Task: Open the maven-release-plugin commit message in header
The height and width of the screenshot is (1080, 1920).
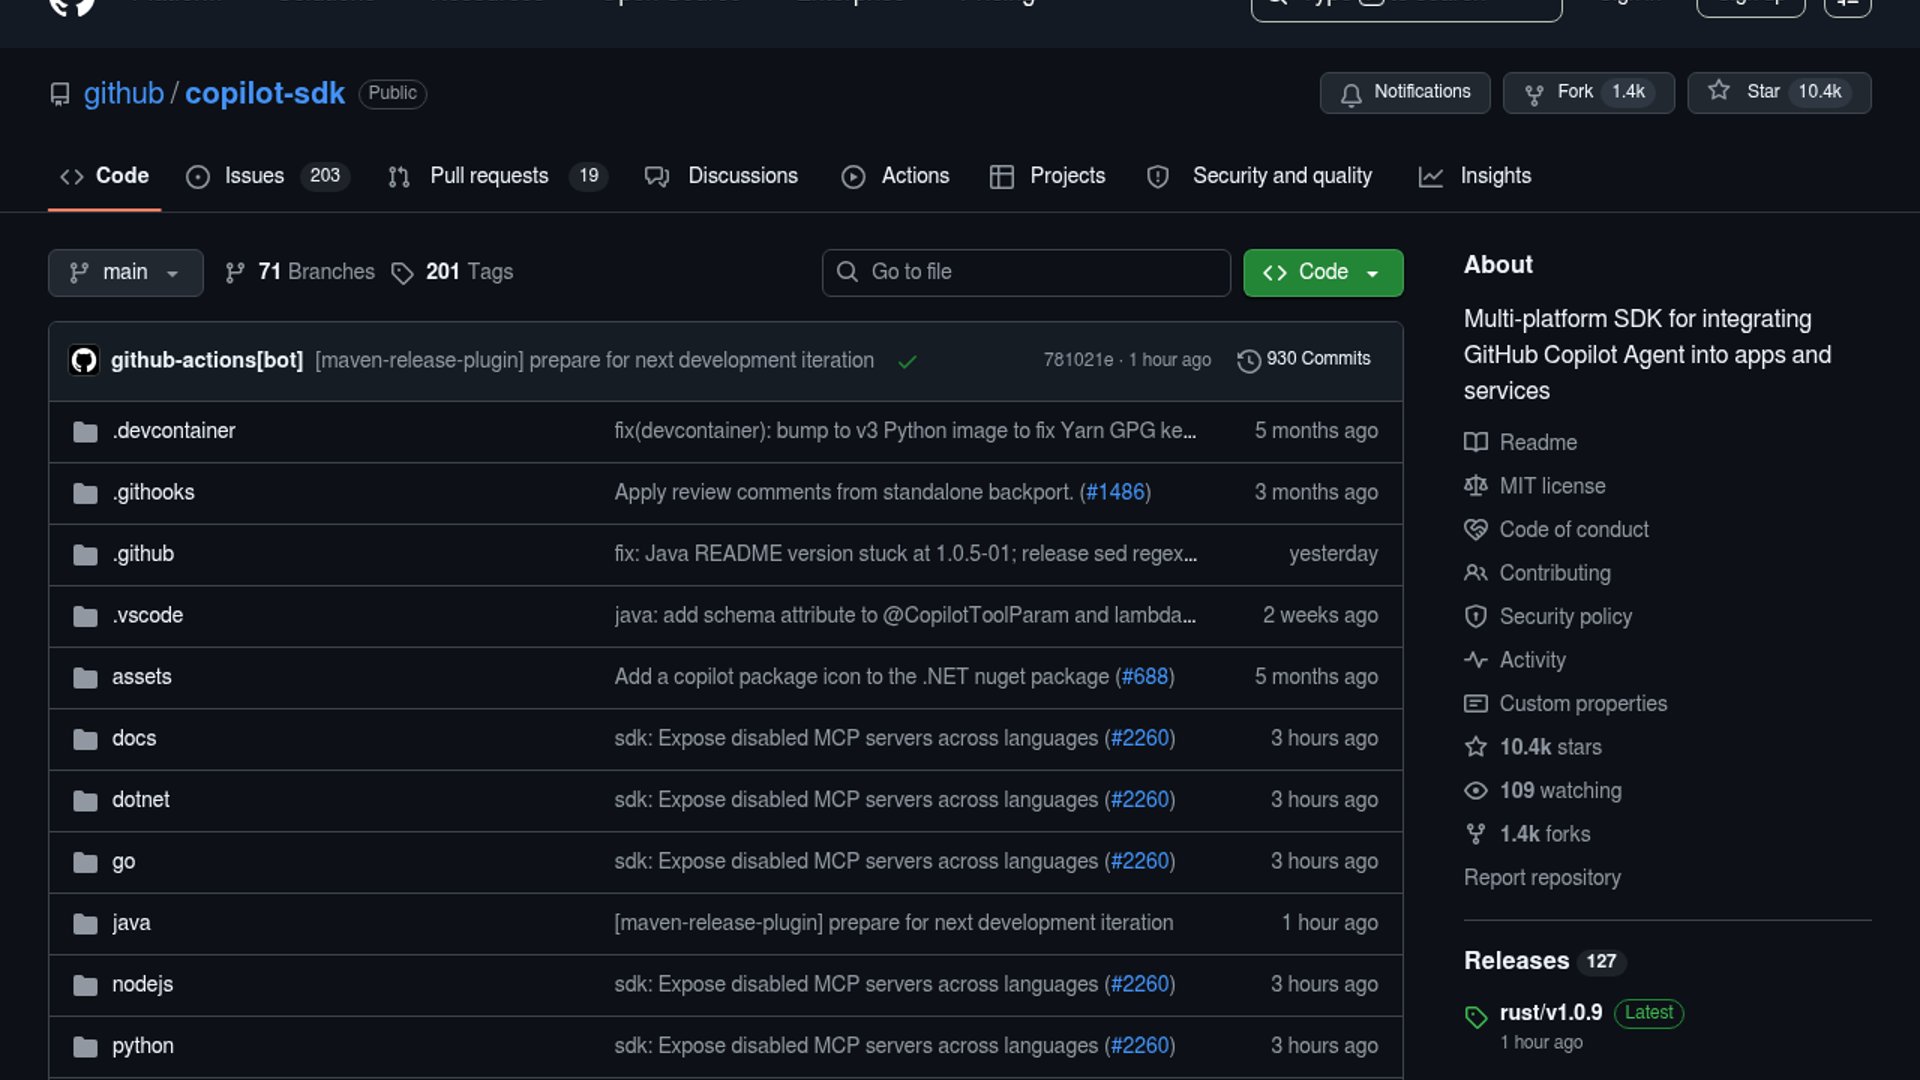Action: pyautogui.click(x=594, y=360)
